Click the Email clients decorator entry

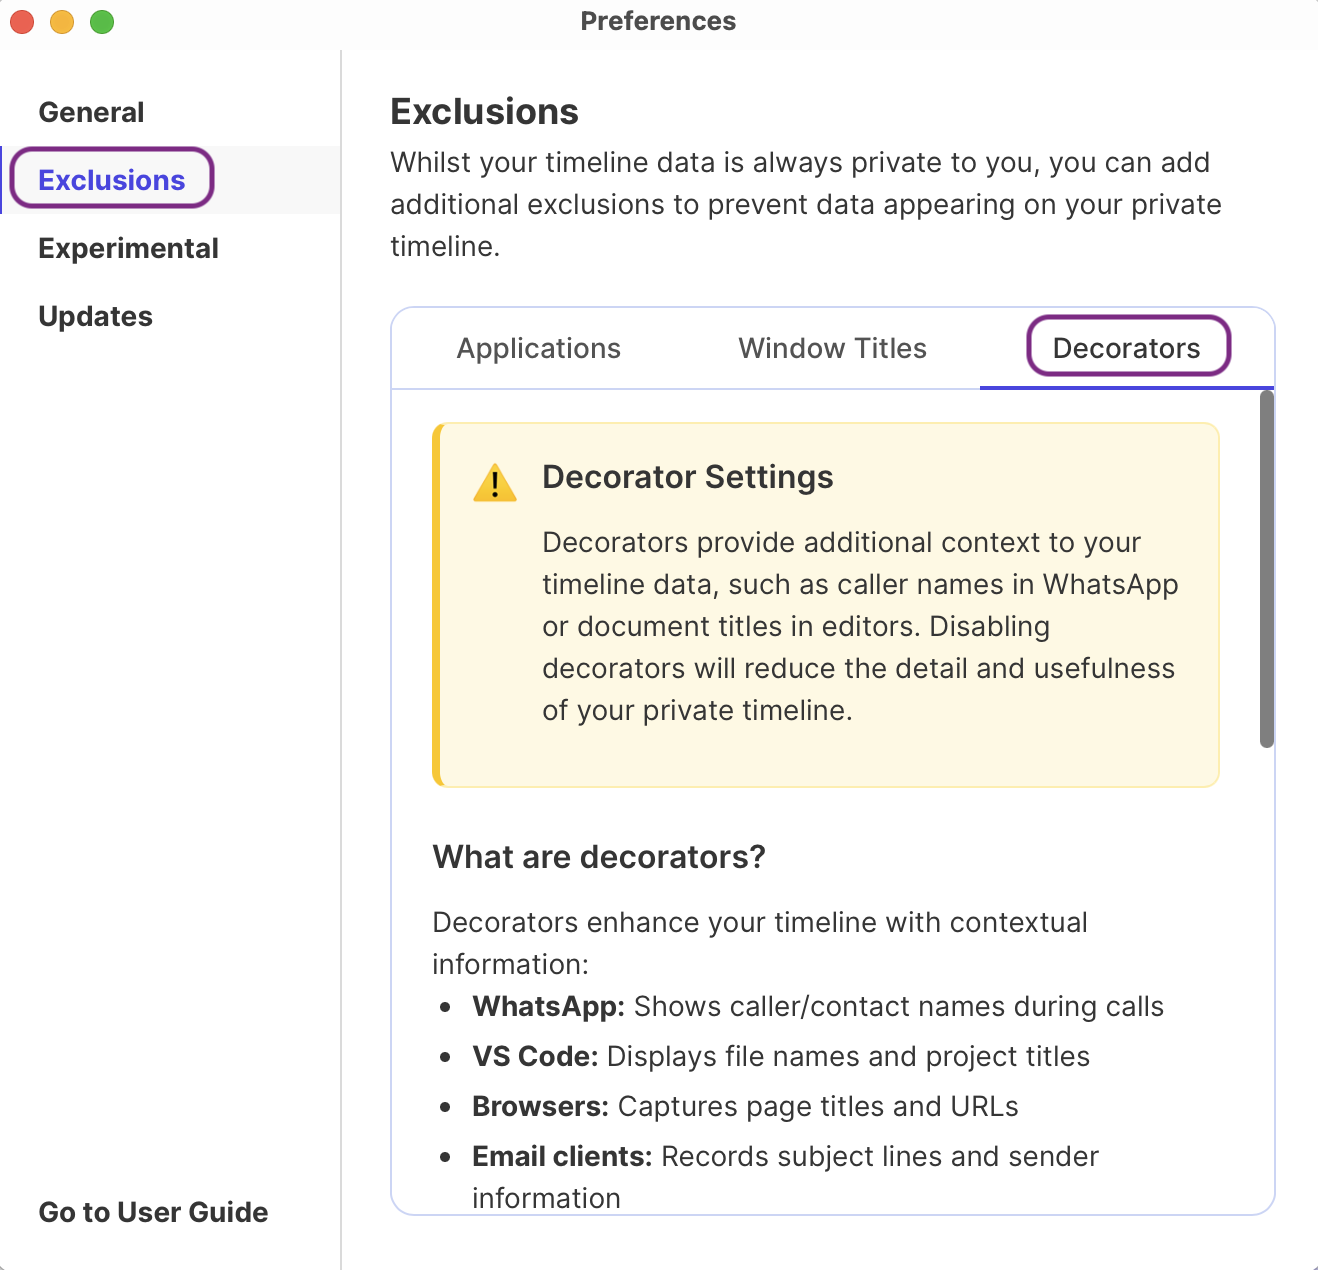[784, 1157]
